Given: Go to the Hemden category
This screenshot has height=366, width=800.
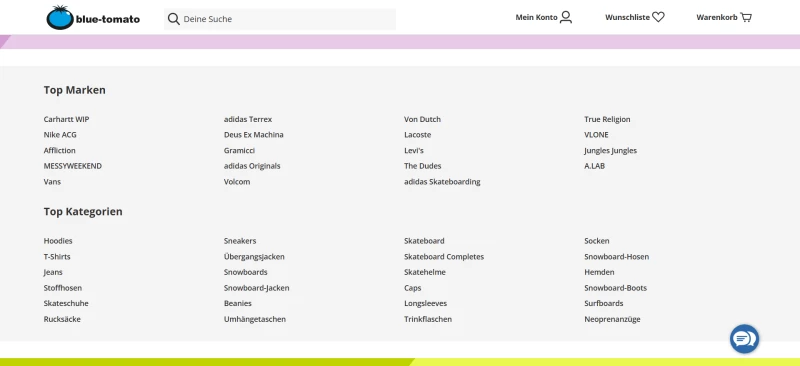Looking at the screenshot, I should (599, 272).
